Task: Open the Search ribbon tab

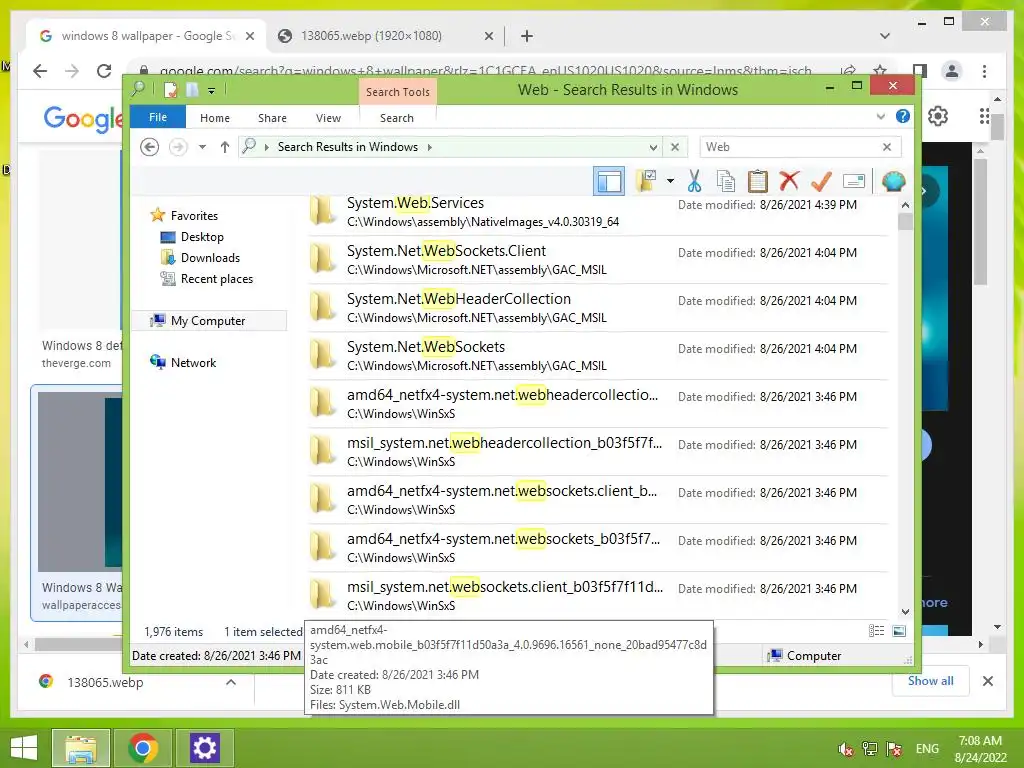Action: 396,118
